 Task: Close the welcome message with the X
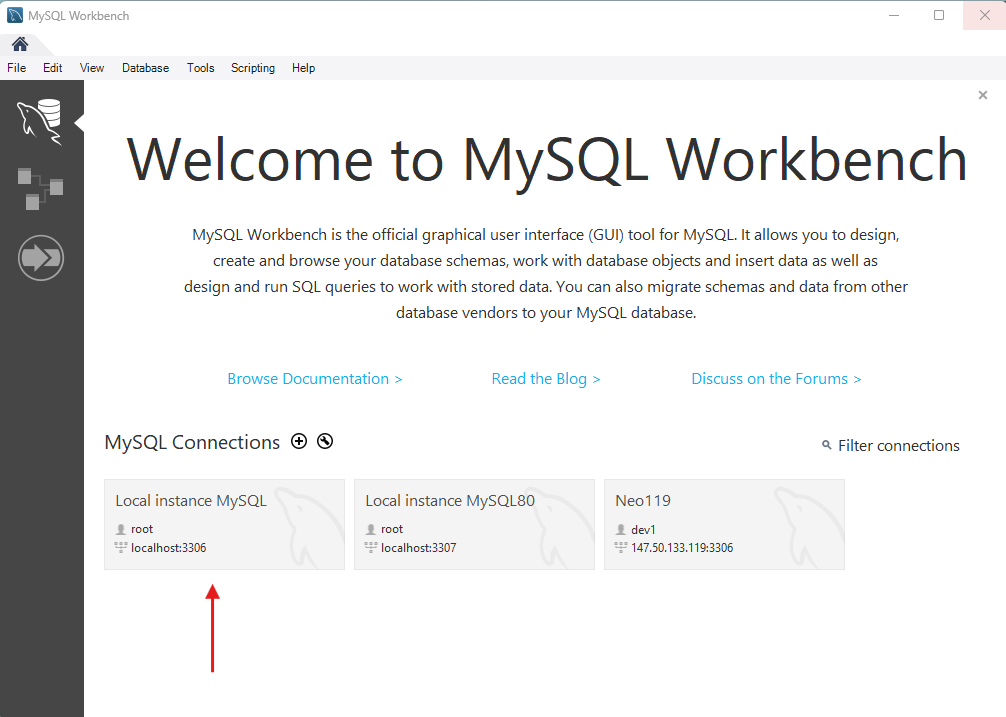click(983, 95)
